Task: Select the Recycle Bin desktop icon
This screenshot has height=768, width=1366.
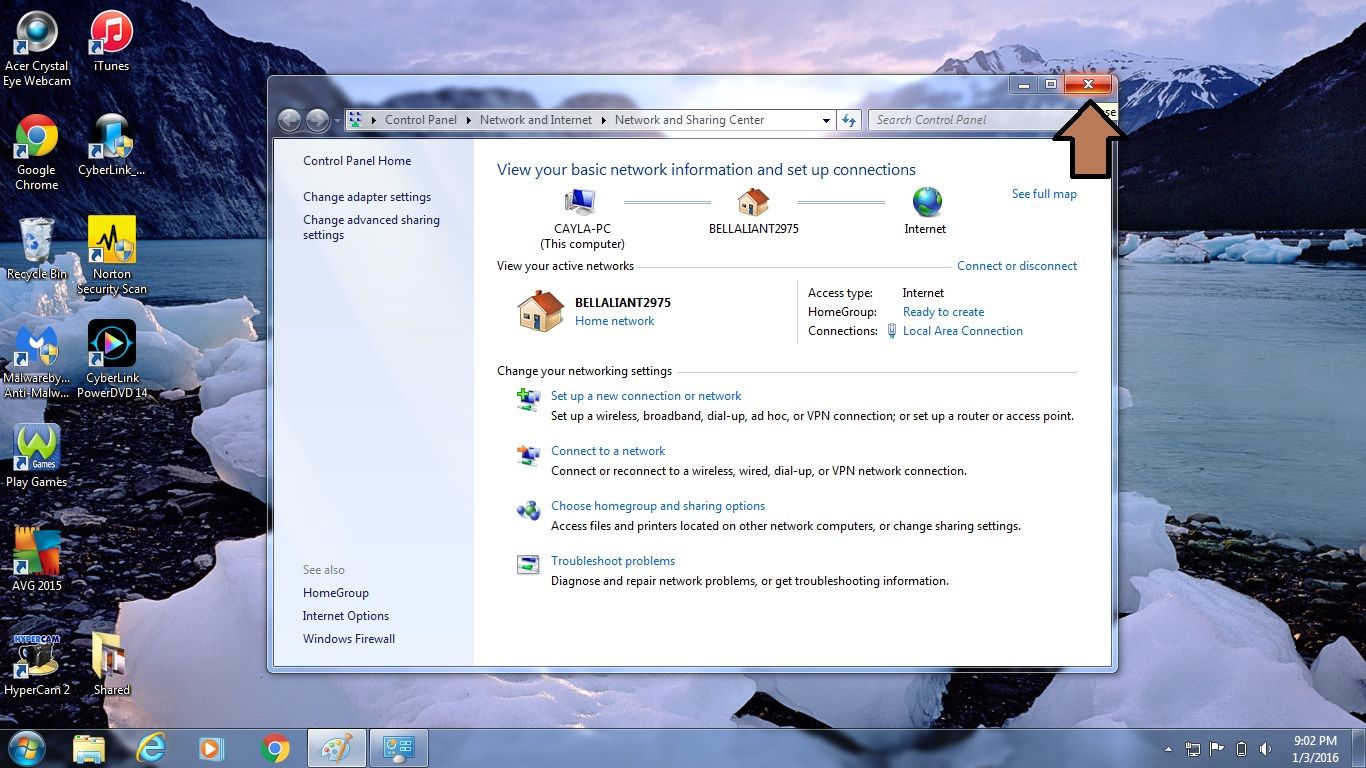Action: (36, 248)
